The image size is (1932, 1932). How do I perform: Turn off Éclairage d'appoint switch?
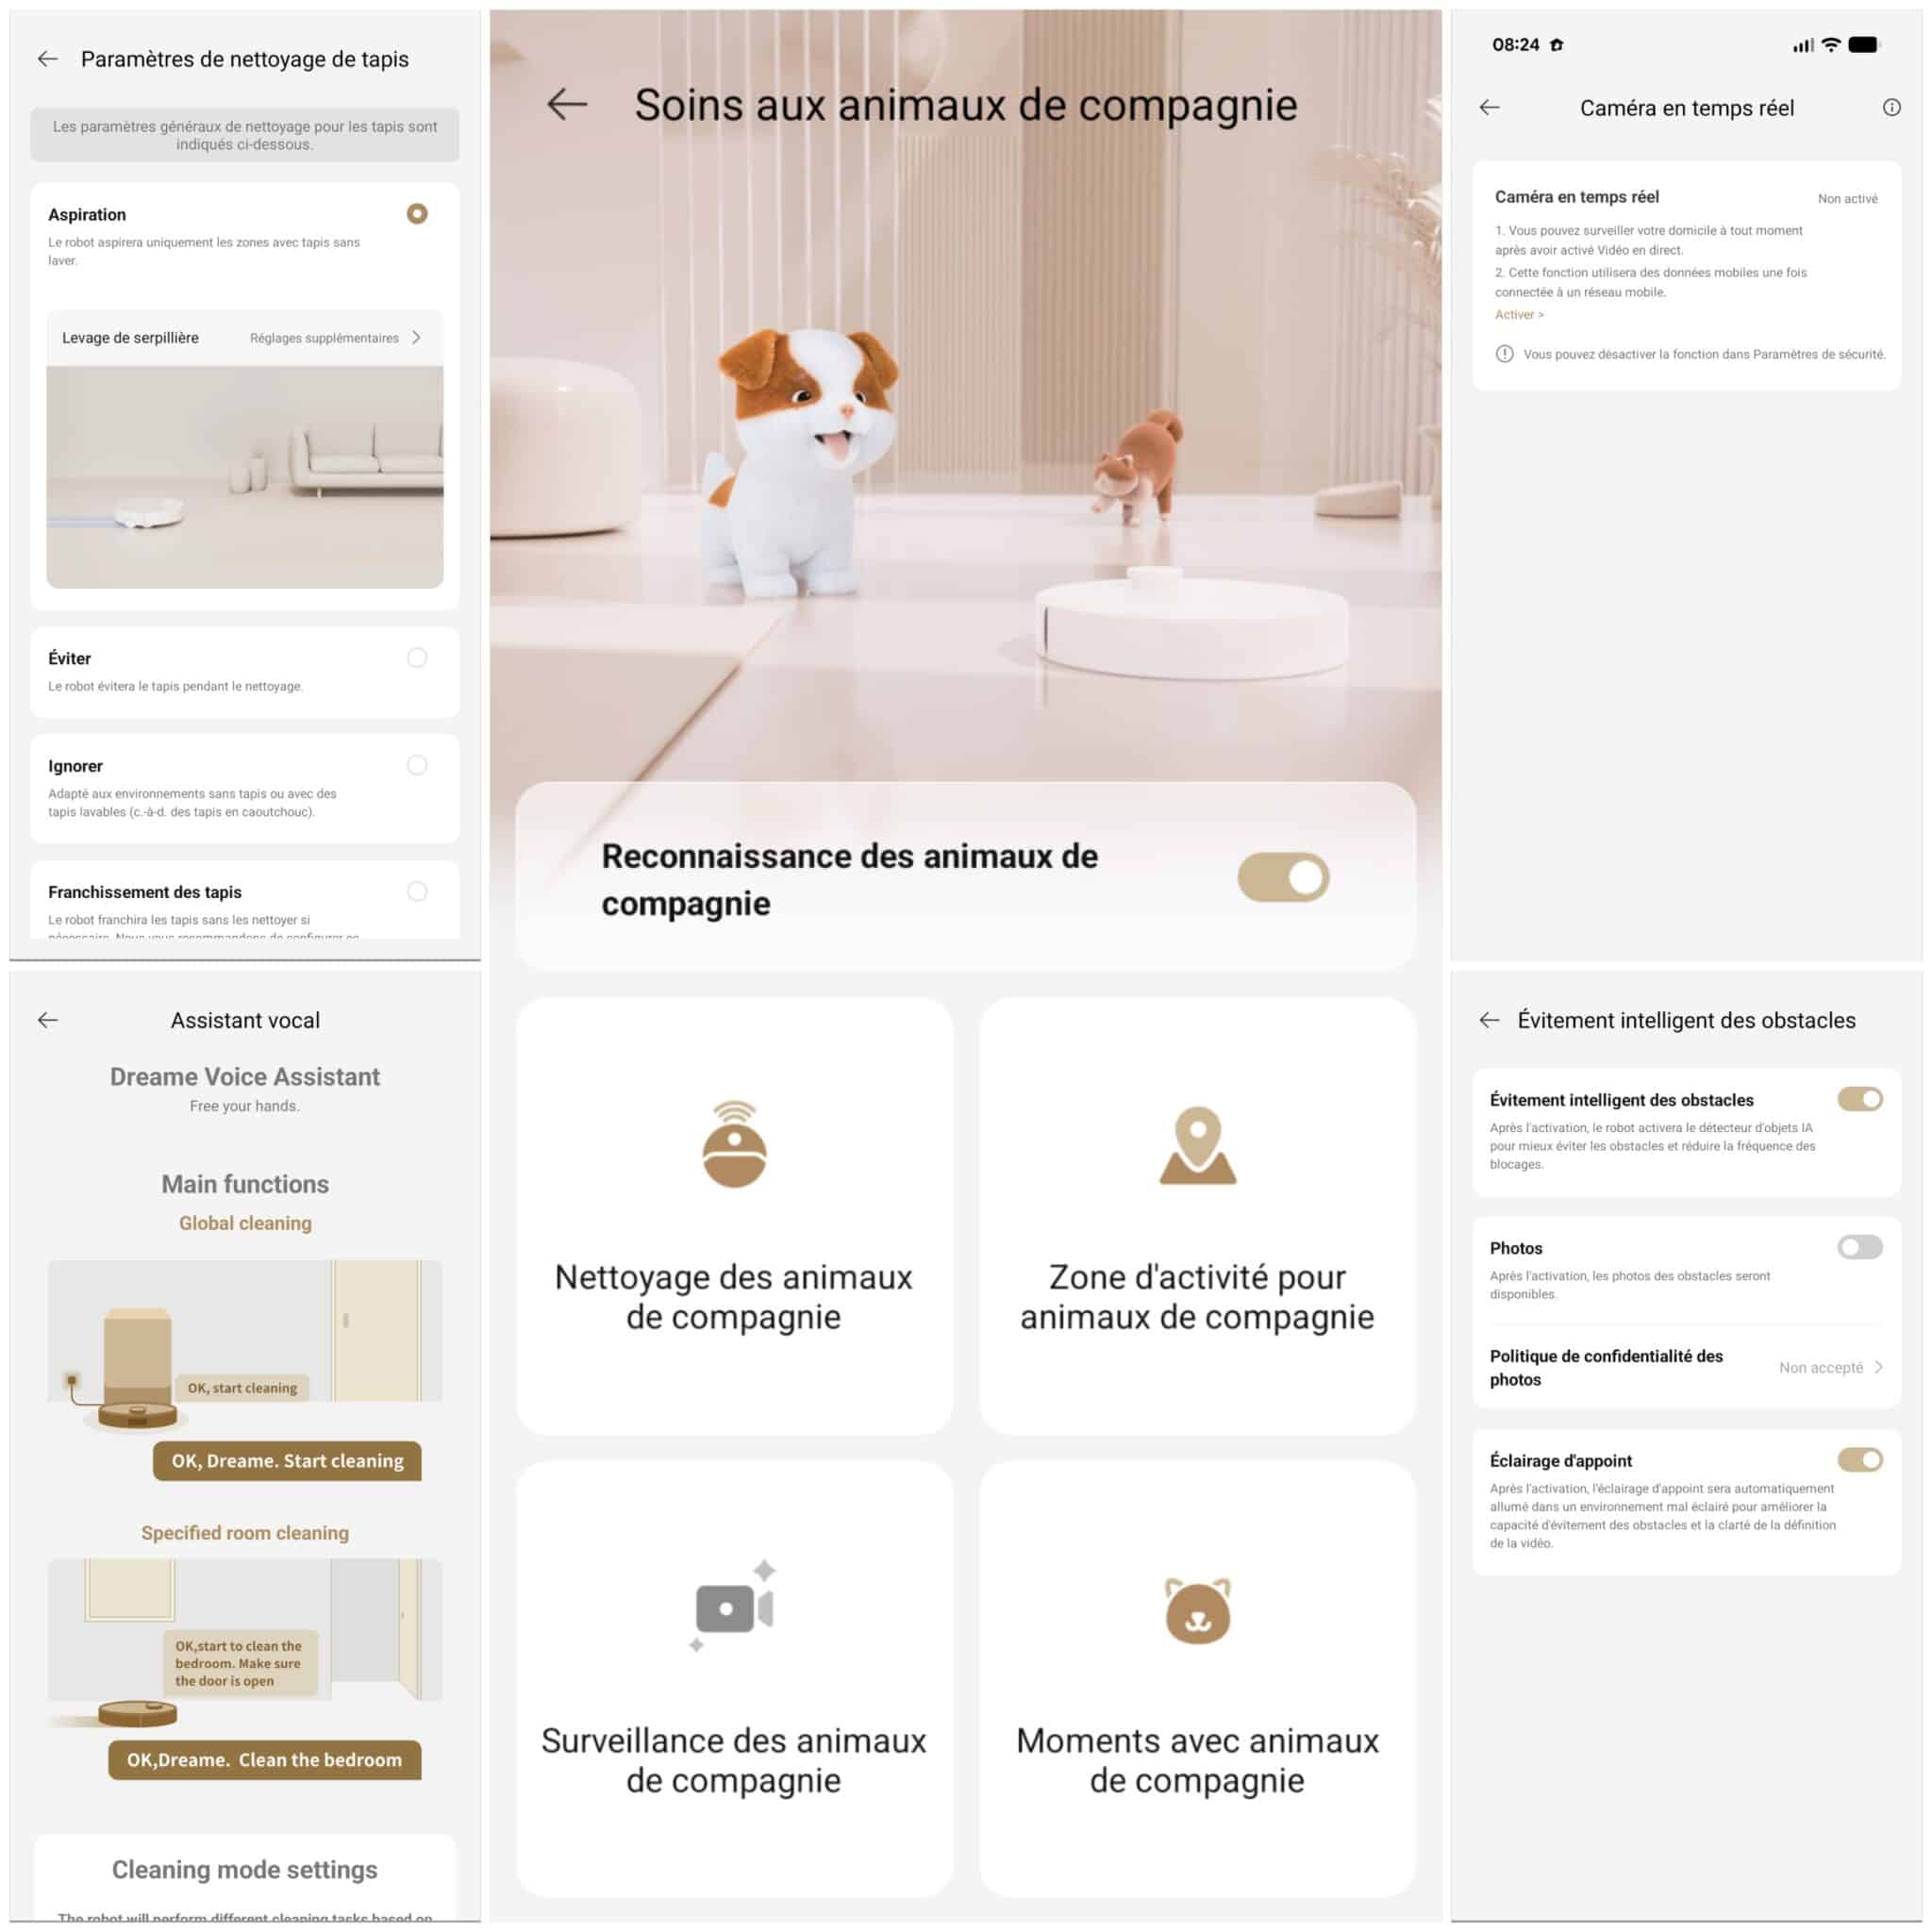click(x=1860, y=1459)
